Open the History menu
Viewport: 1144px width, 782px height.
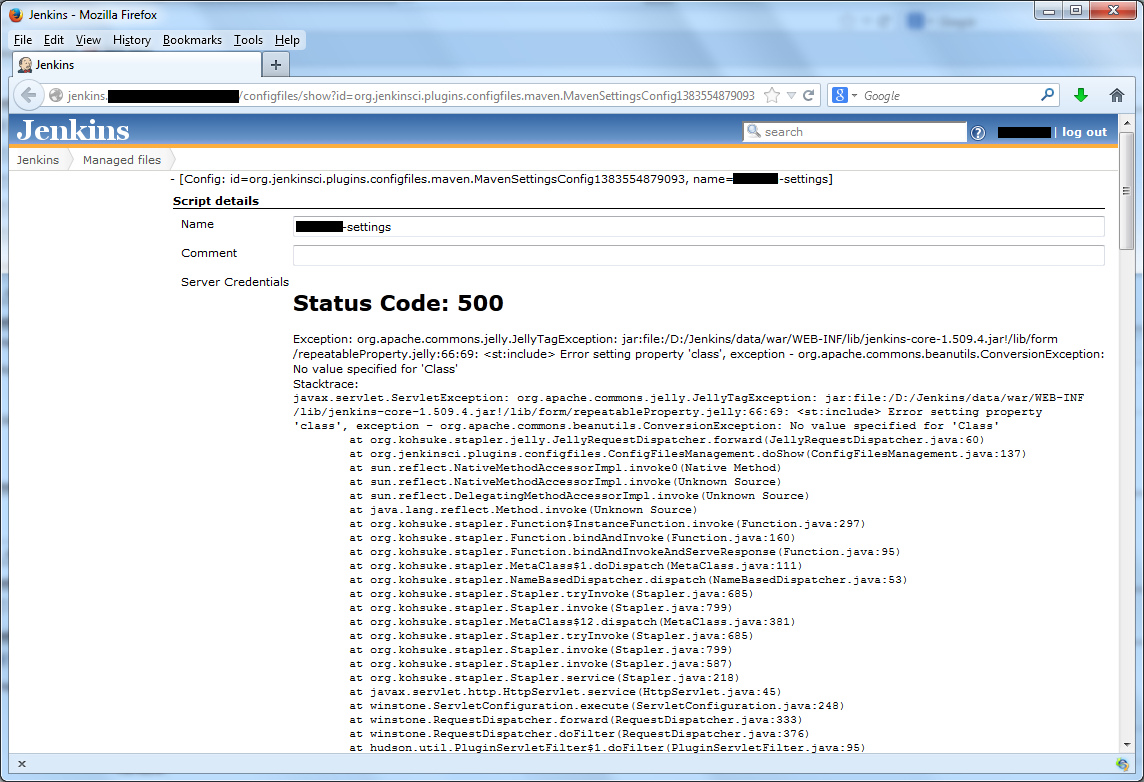[131, 40]
